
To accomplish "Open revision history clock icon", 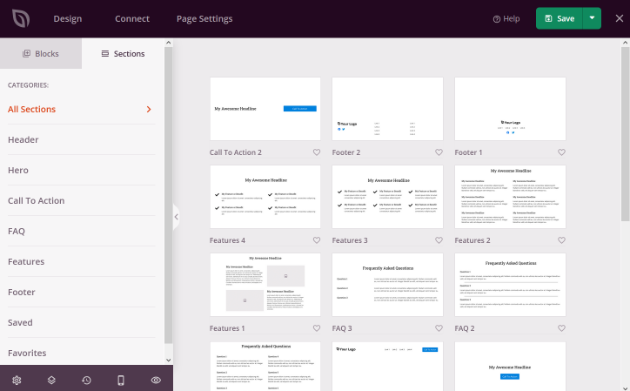I will pos(86,380).
